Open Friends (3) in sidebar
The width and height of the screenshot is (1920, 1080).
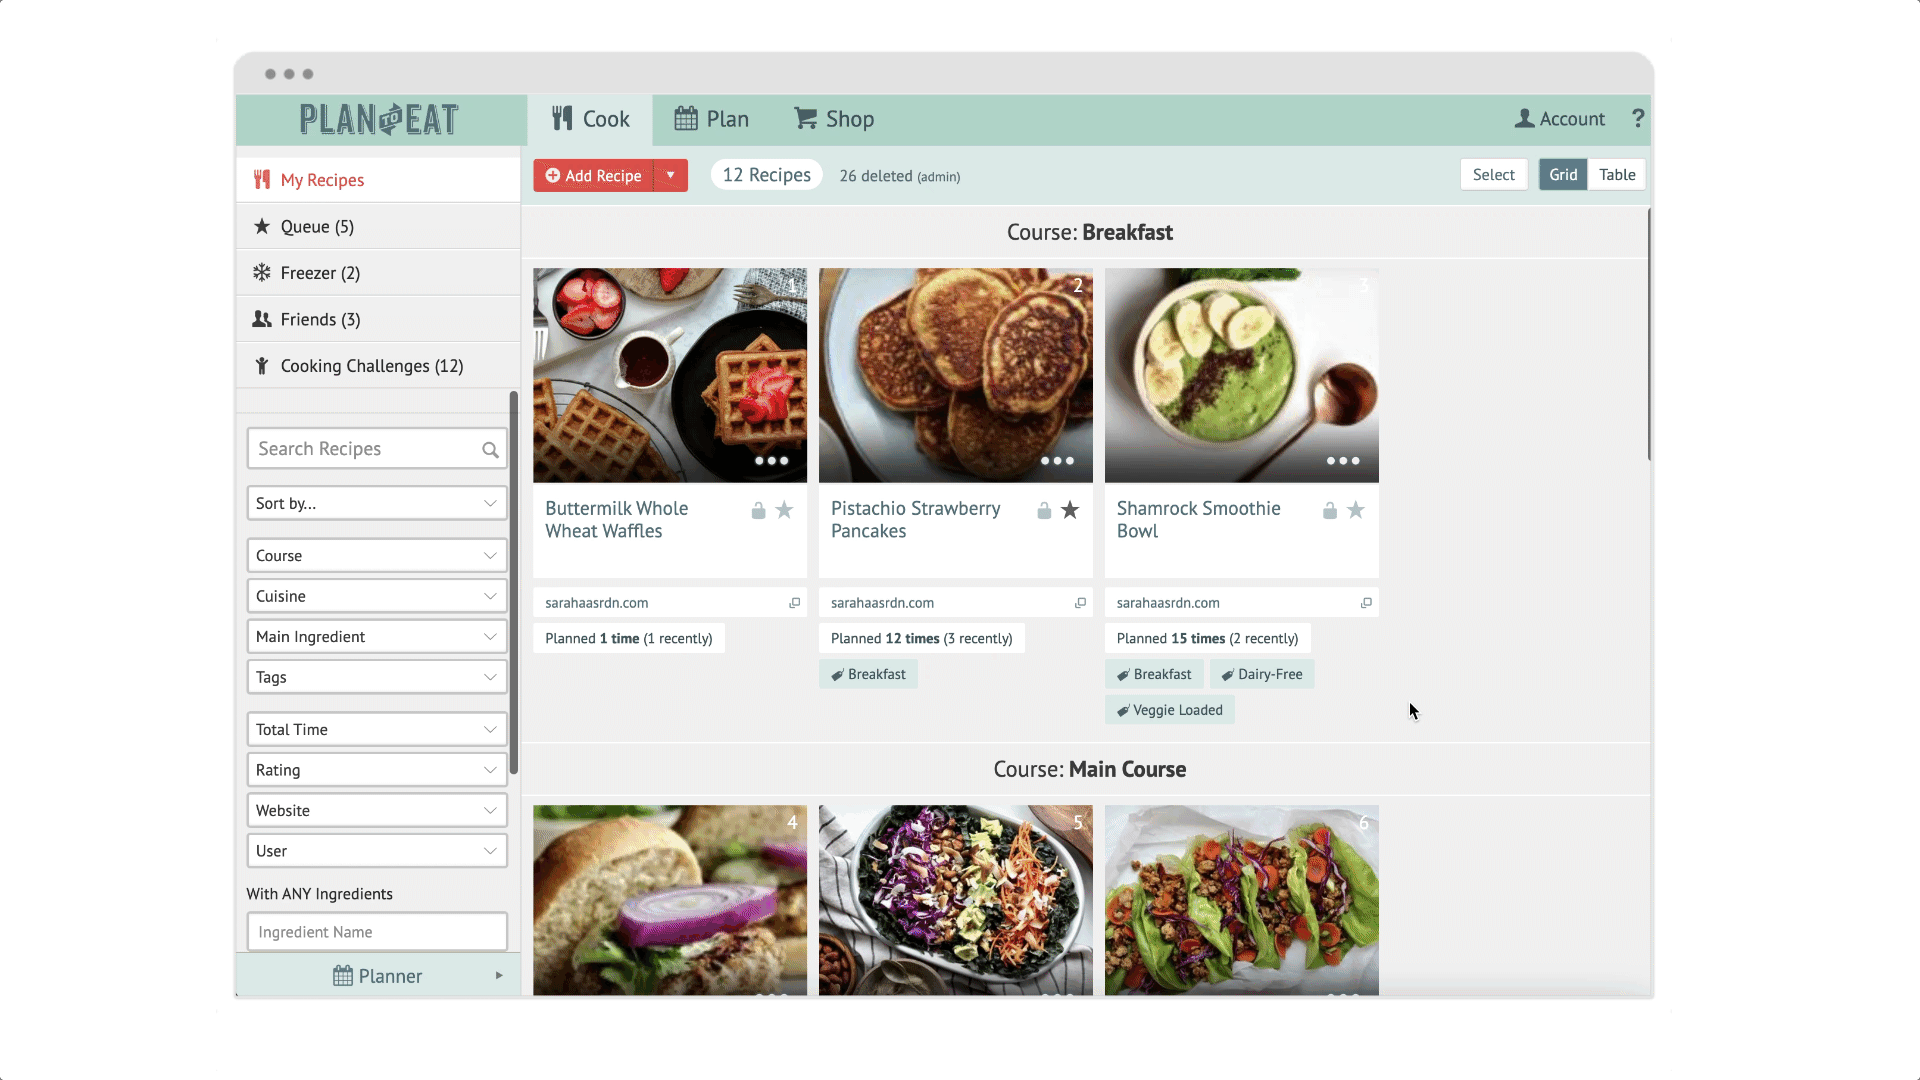point(378,319)
